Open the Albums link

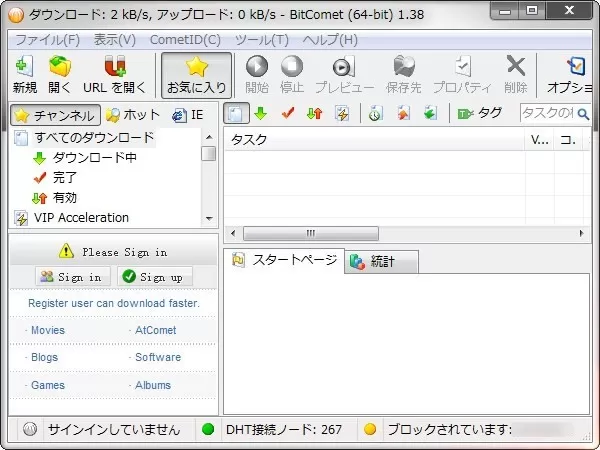pyautogui.click(x=153, y=385)
